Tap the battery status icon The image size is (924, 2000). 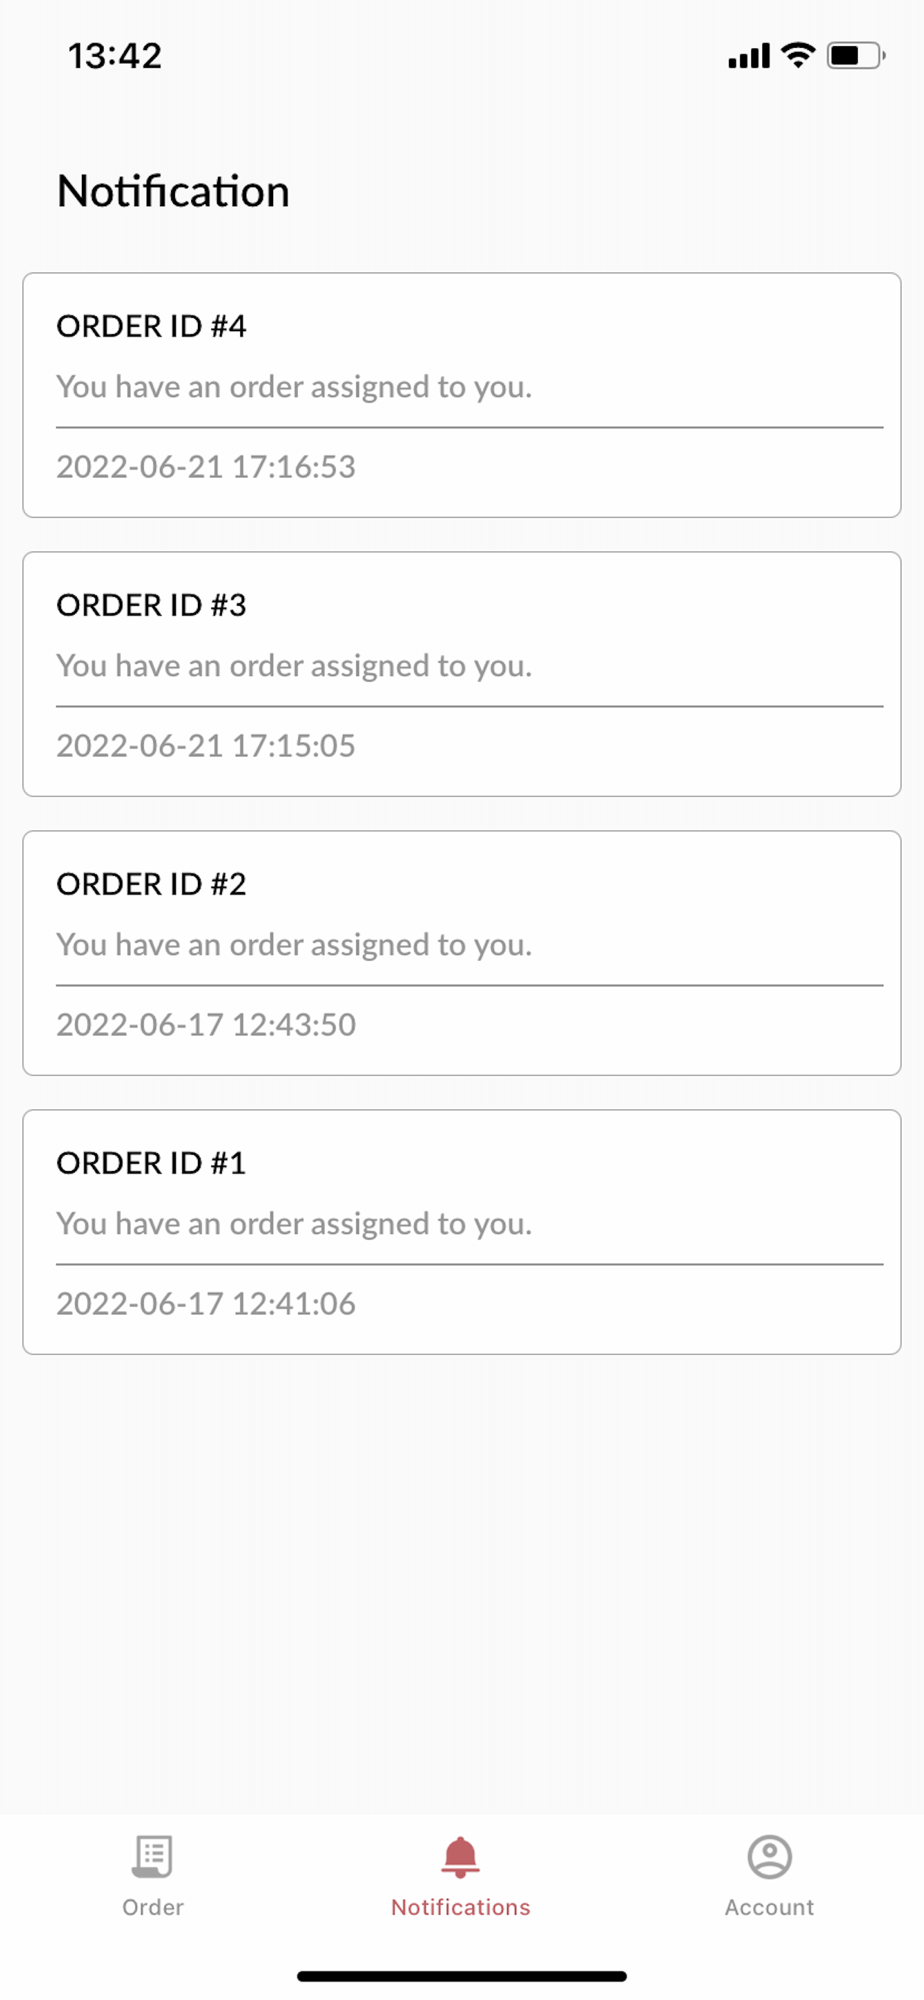point(855,55)
